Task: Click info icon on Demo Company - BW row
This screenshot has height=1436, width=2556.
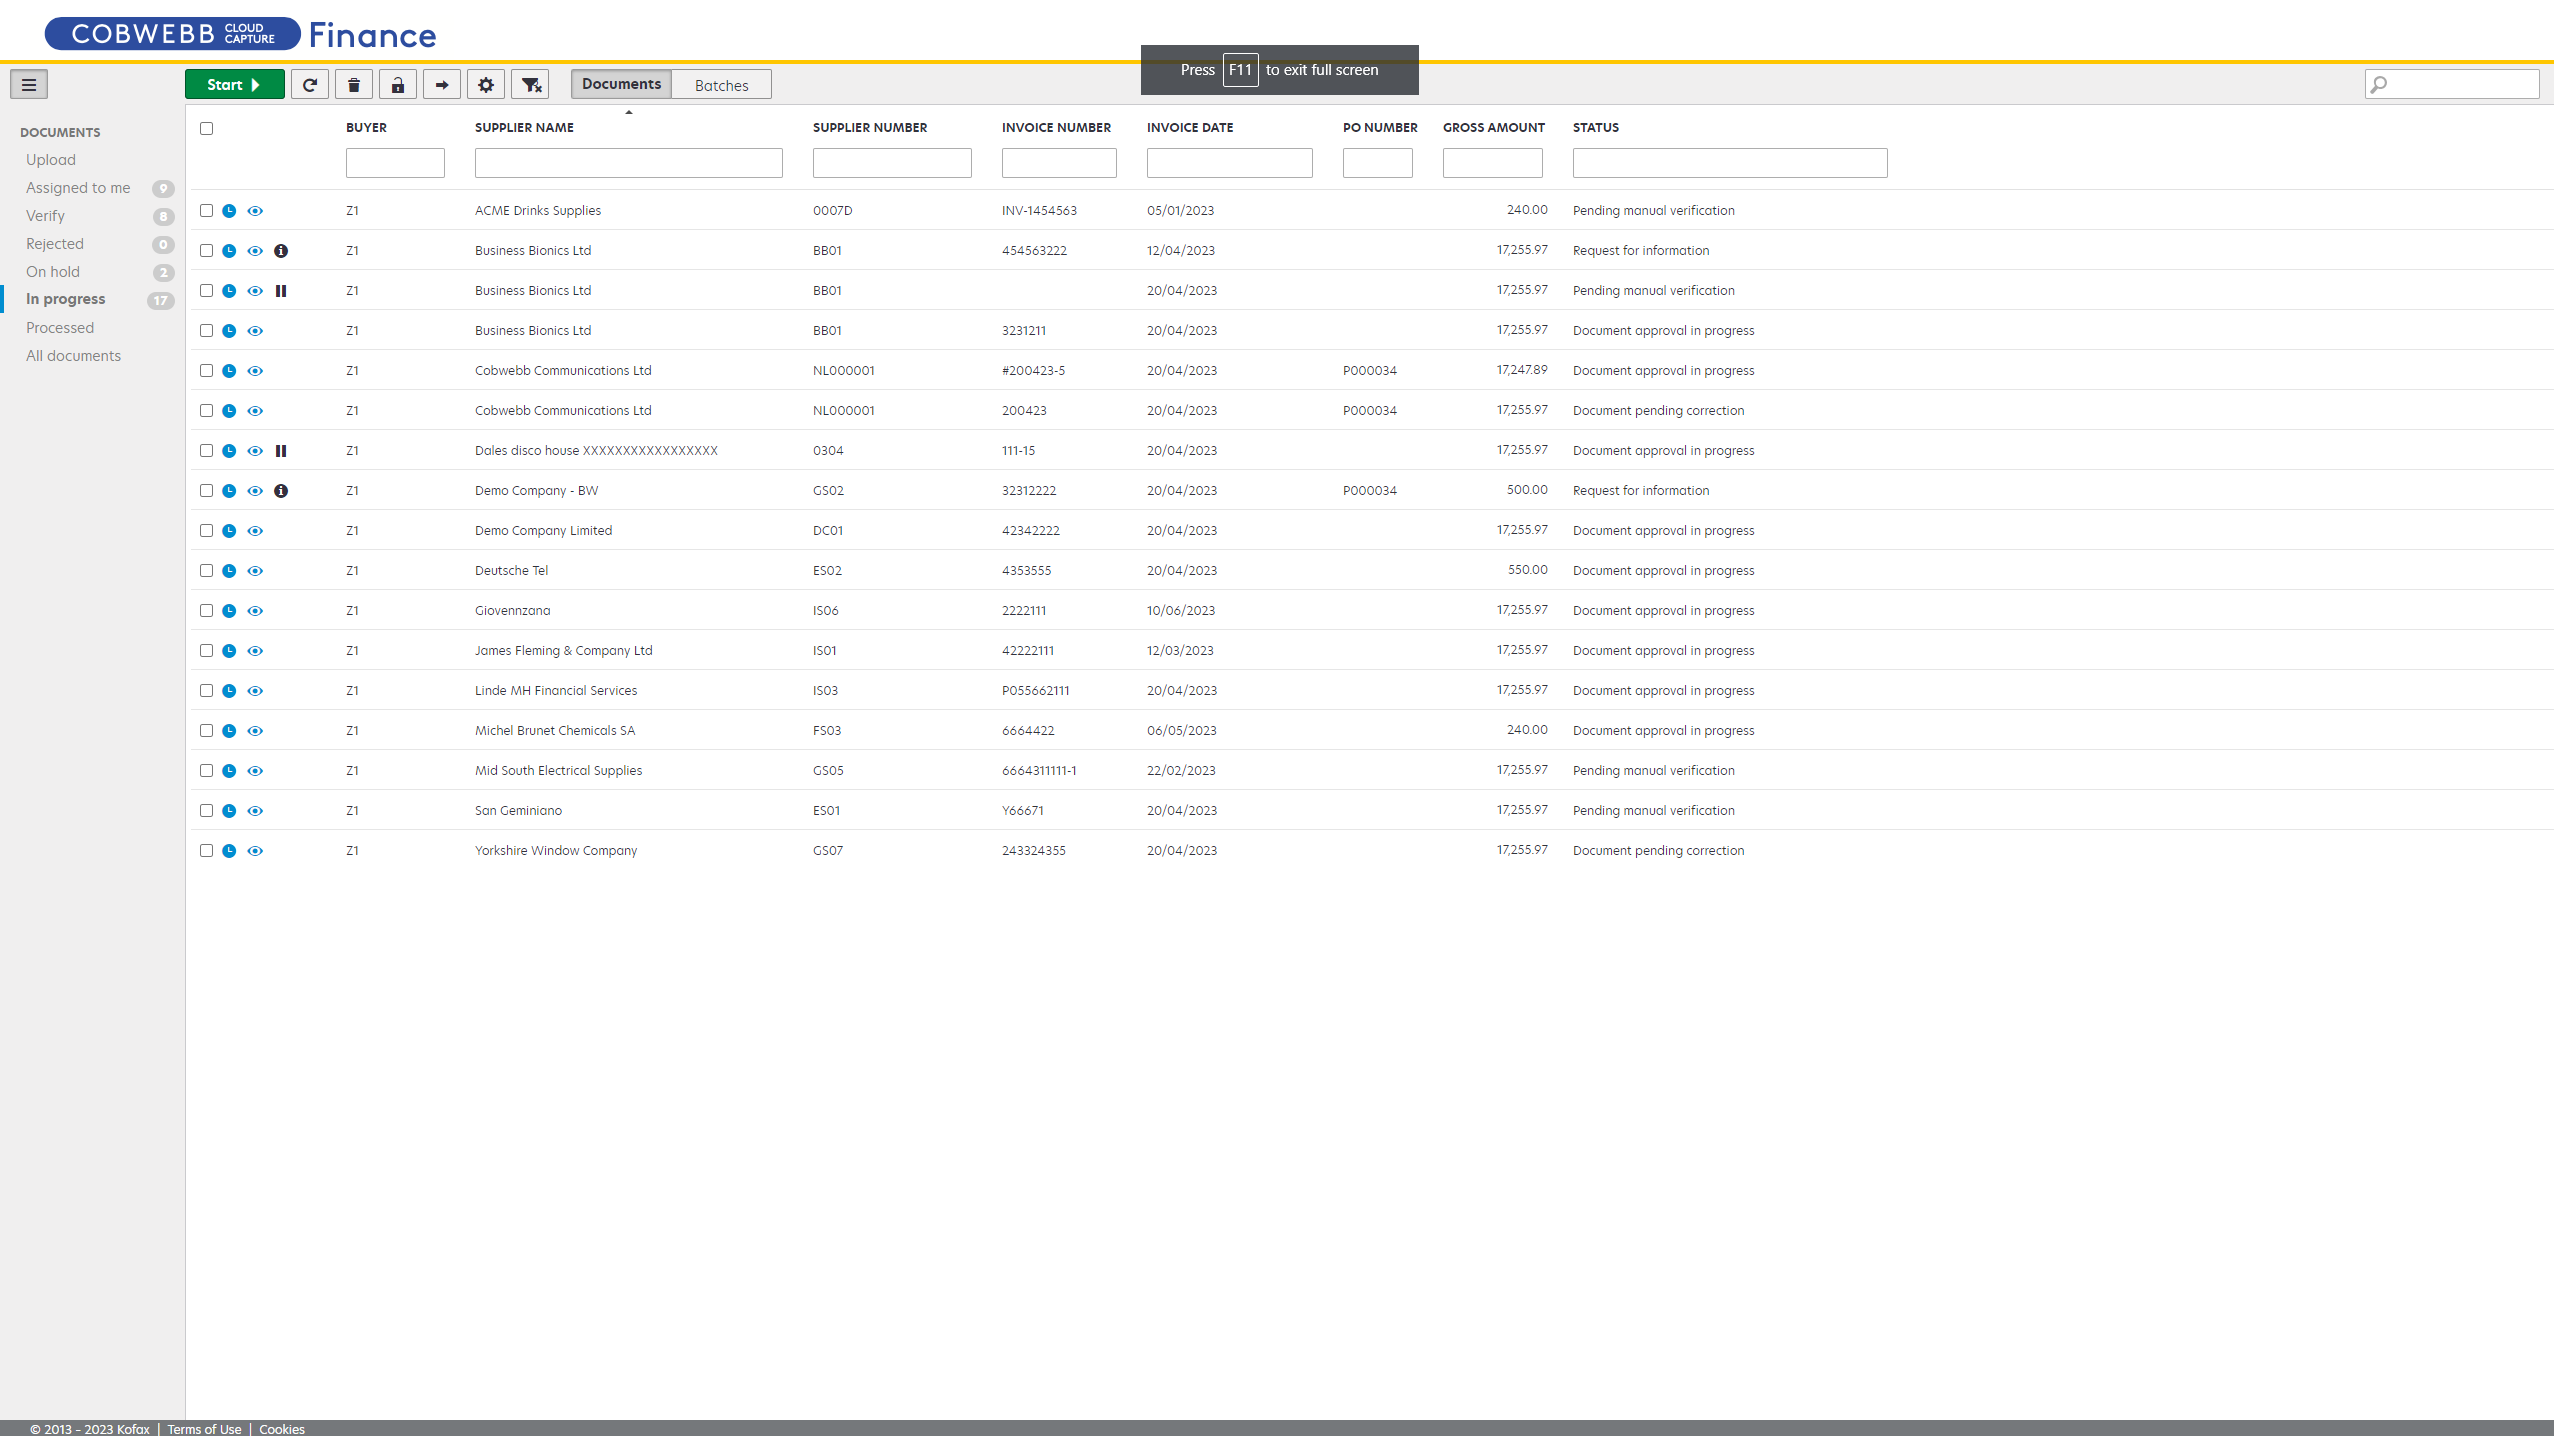Action: point(281,491)
